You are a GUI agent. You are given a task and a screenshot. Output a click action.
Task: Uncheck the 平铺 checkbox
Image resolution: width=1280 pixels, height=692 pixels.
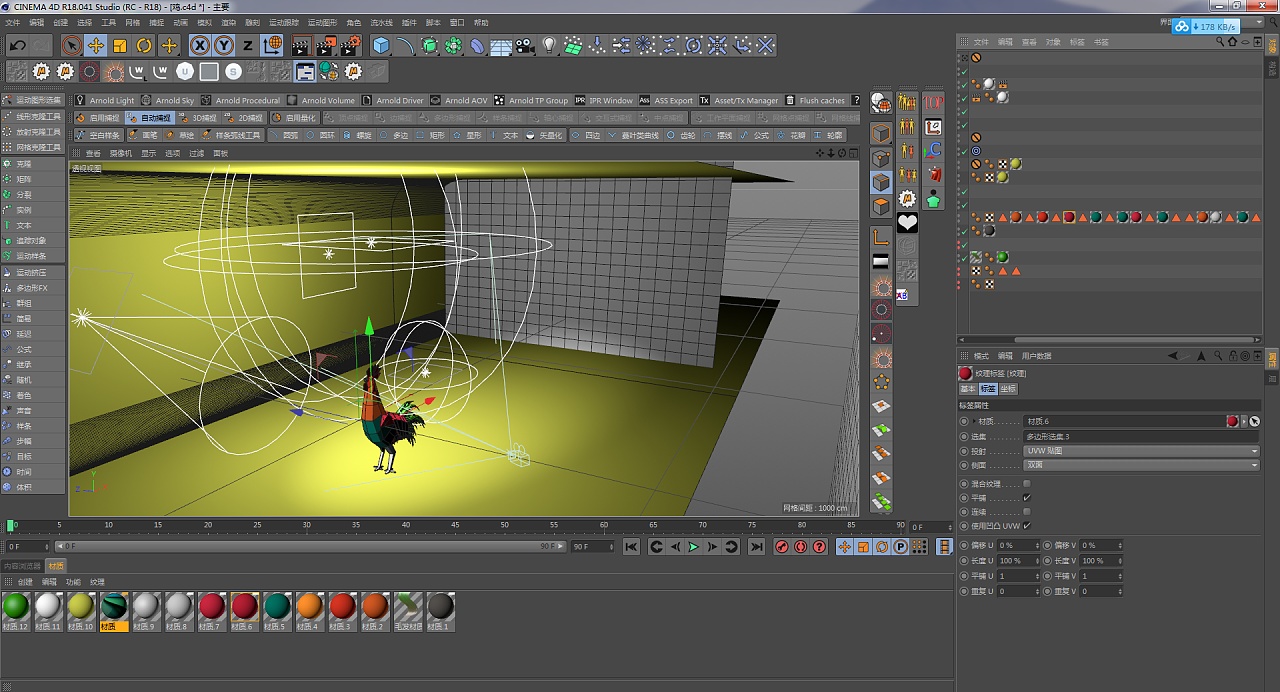(1027, 498)
